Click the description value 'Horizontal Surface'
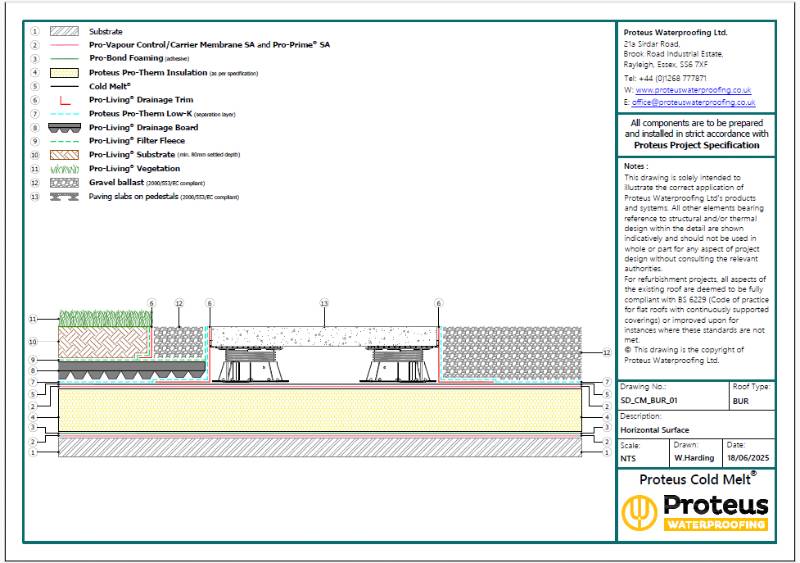Viewport: 800px width, 563px height. point(655,430)
